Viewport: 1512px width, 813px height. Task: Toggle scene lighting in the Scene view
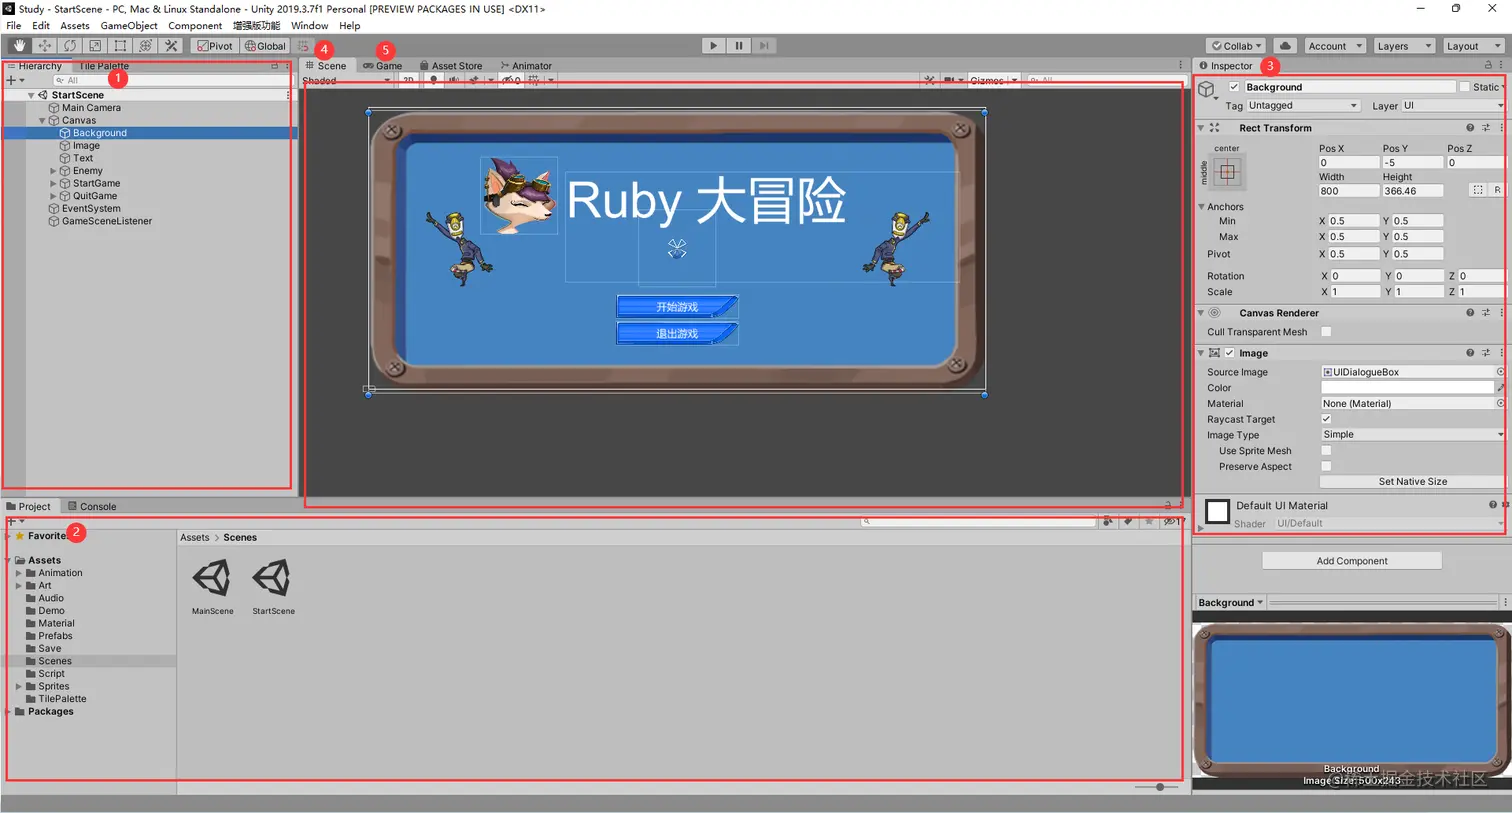pyautogui.click(x=433, y=80)
